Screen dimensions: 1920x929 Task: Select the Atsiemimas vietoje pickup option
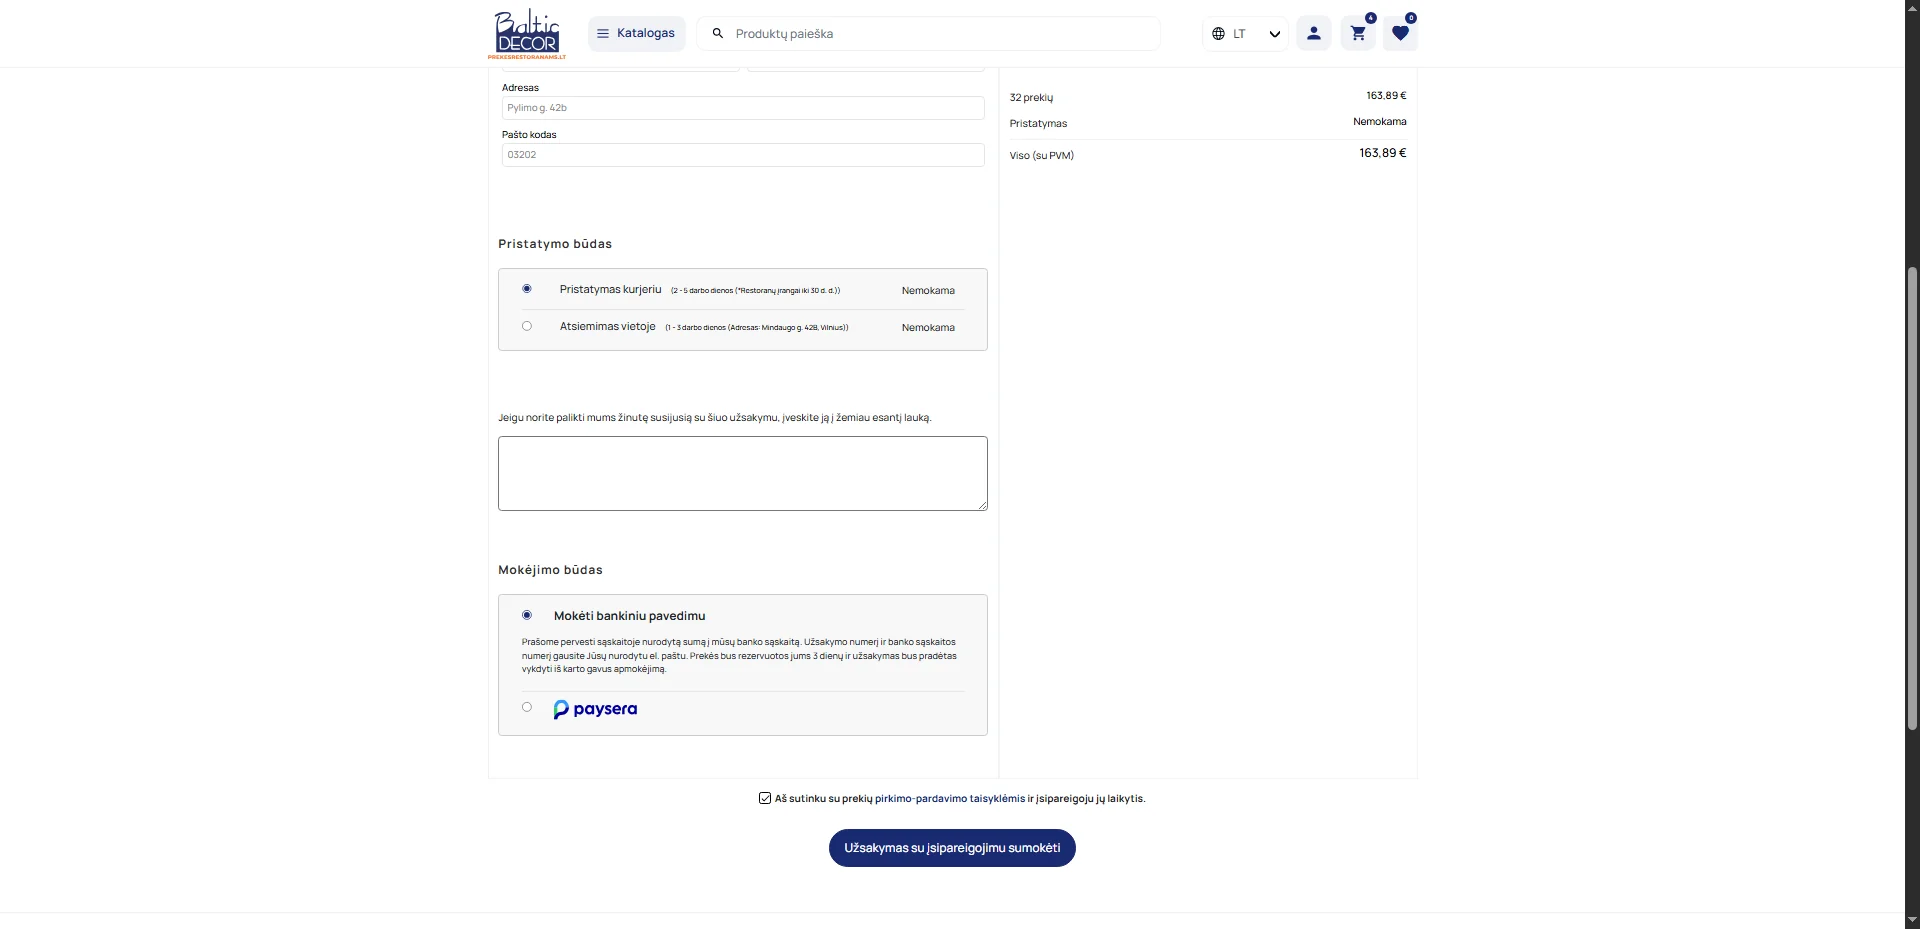point(527,325)
